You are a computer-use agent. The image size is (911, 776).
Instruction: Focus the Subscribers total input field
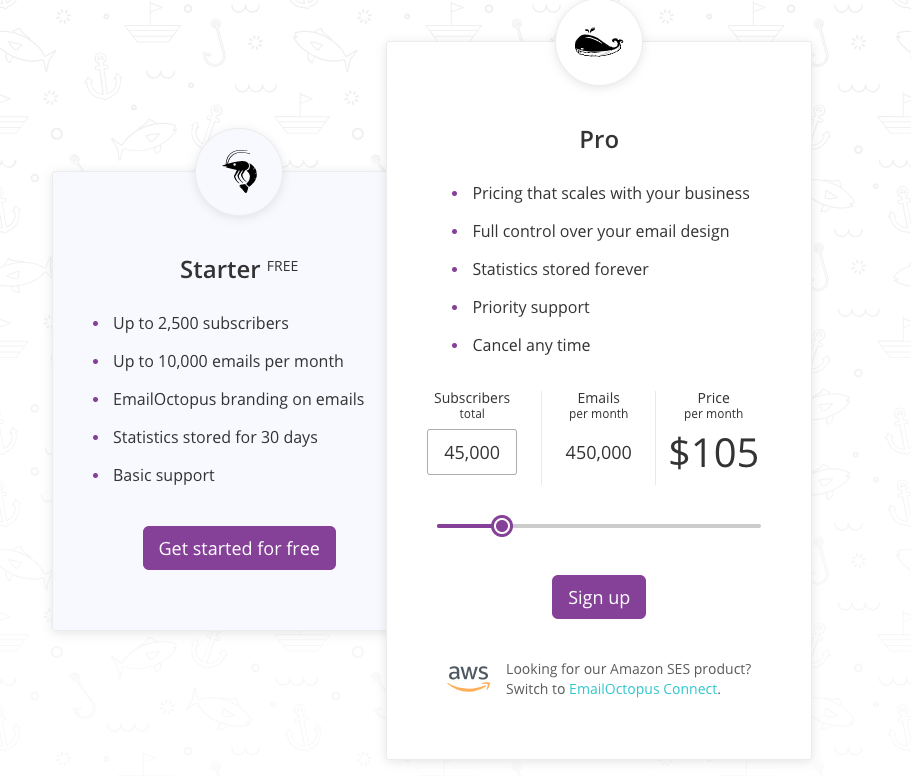tap(472, 452)
